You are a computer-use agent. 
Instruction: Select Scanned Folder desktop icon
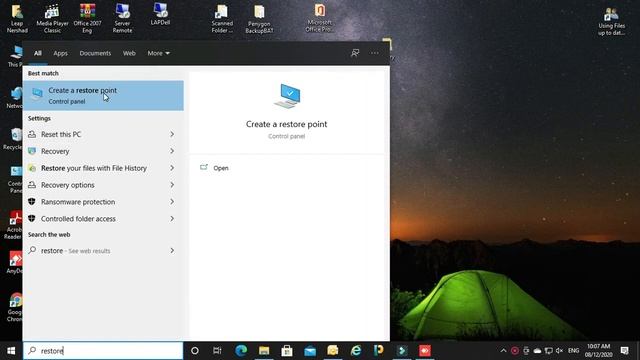(x=222, y=19)
